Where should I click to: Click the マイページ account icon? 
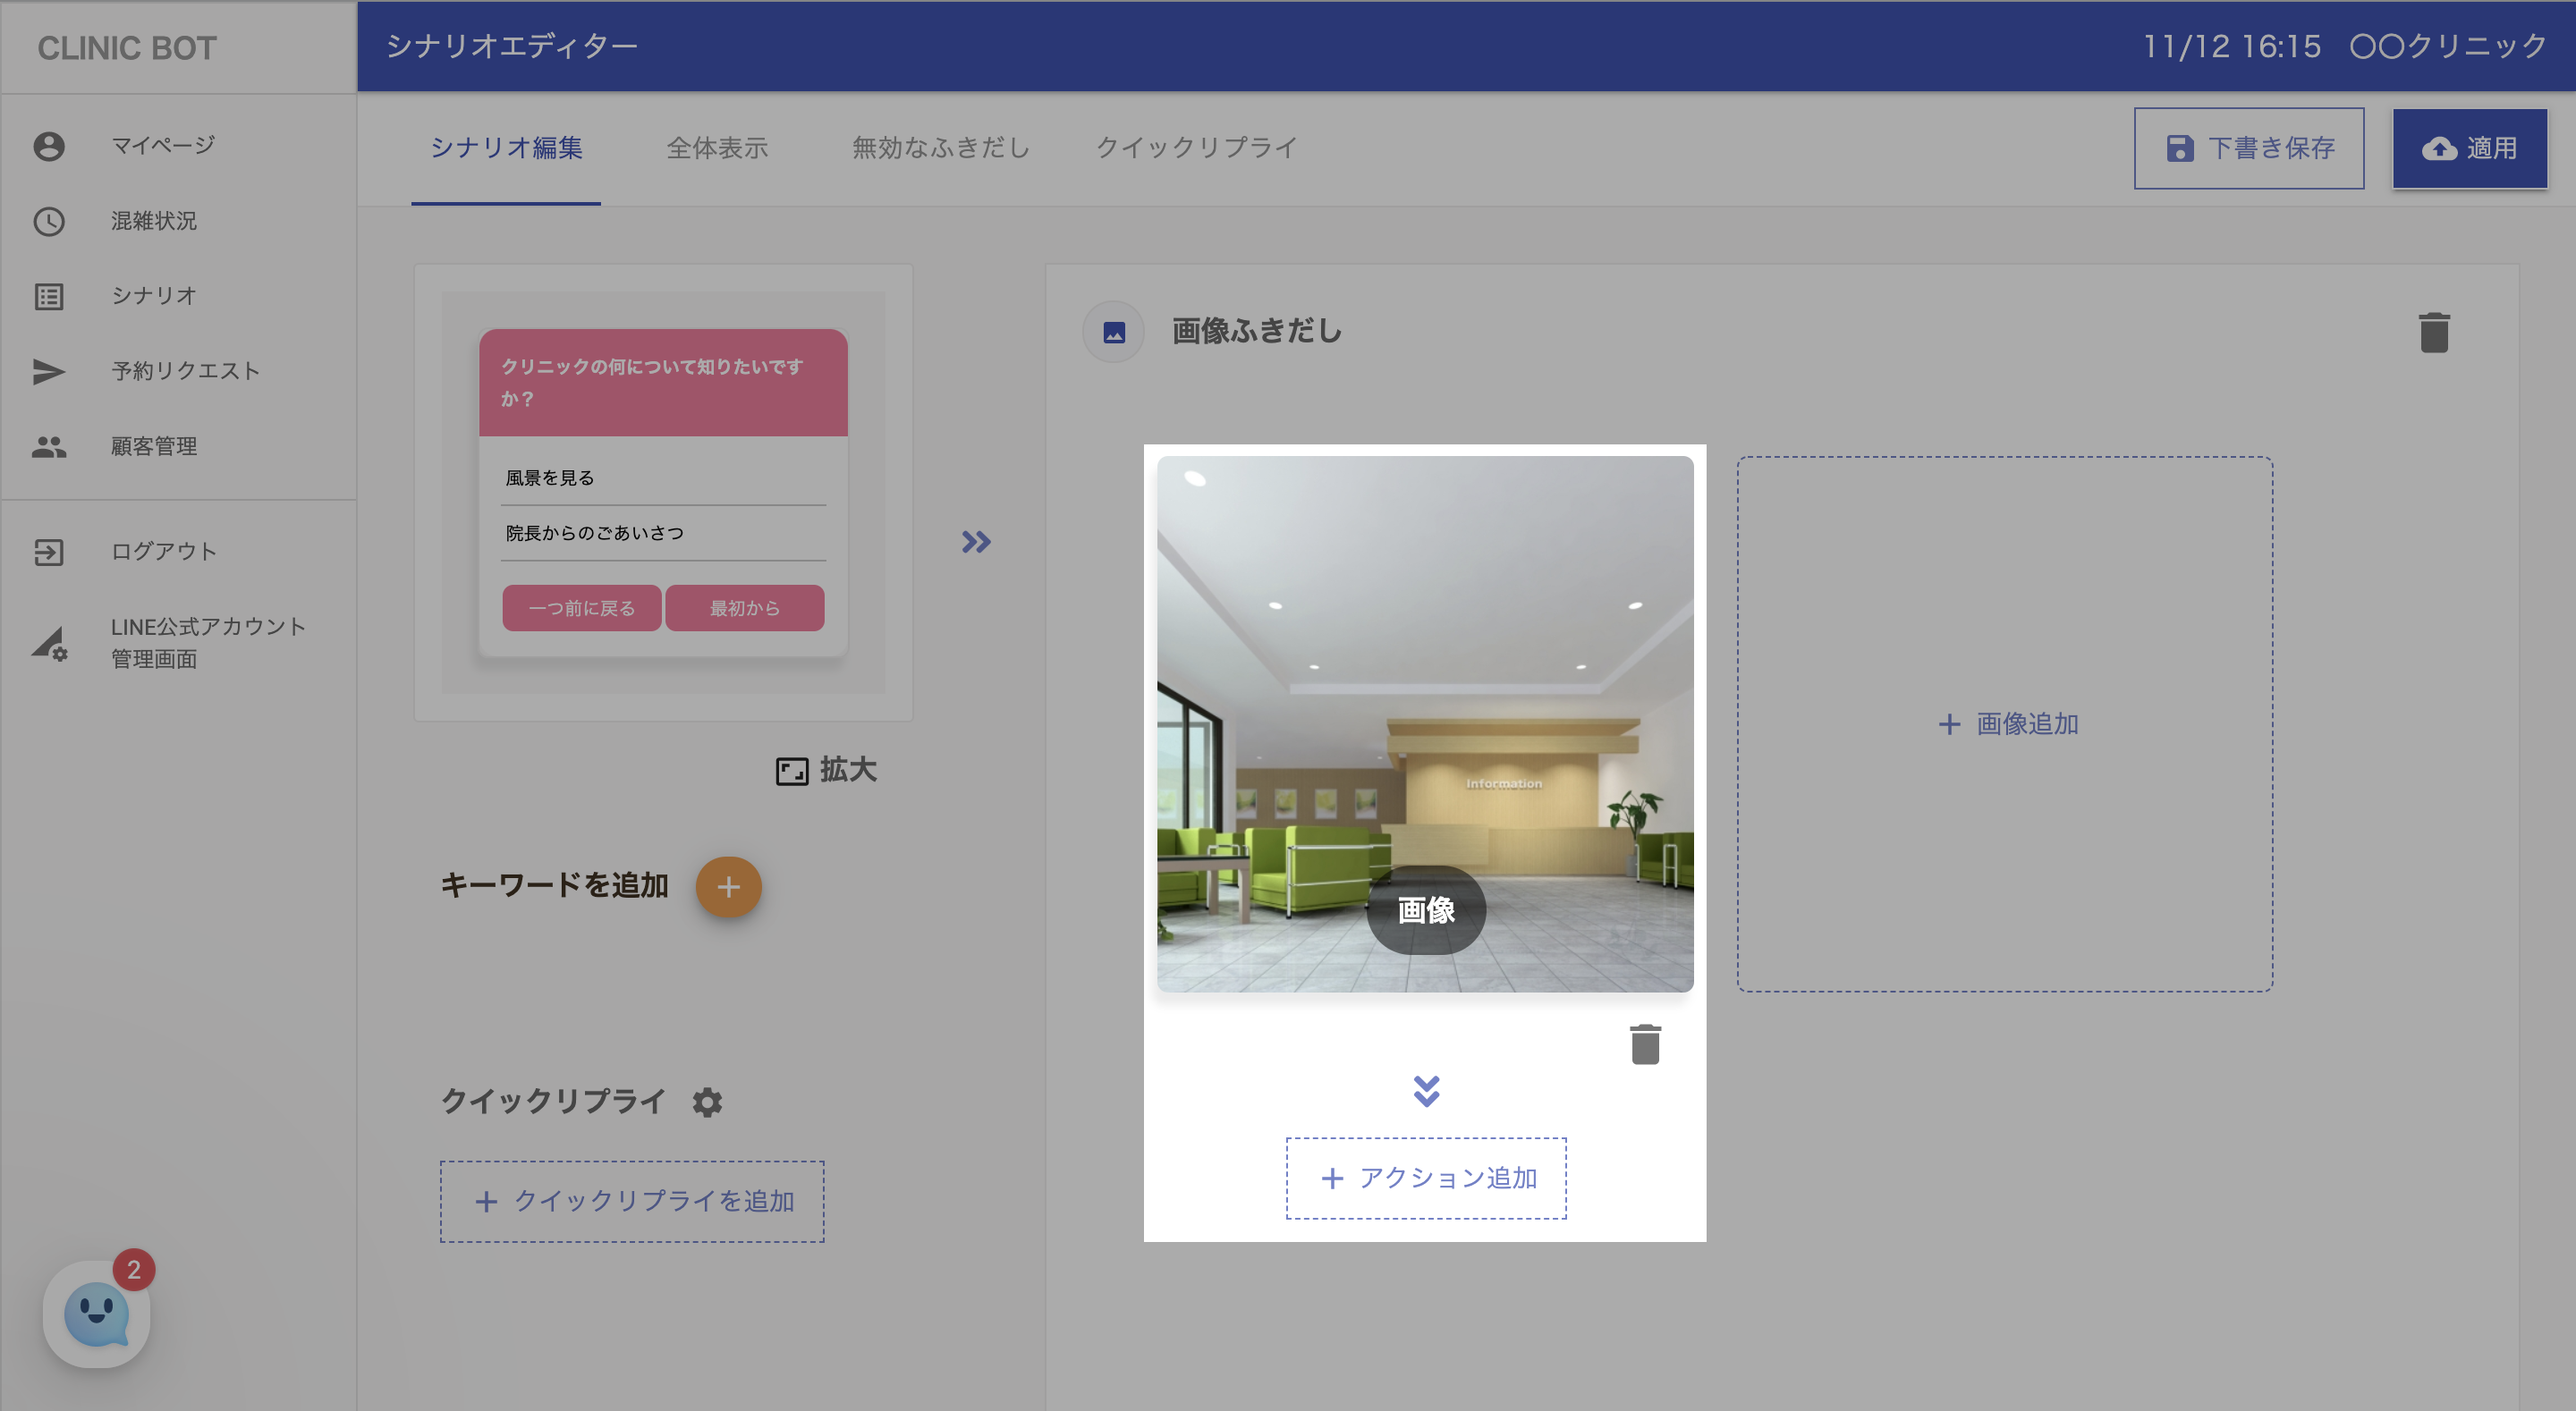(48, 146)
